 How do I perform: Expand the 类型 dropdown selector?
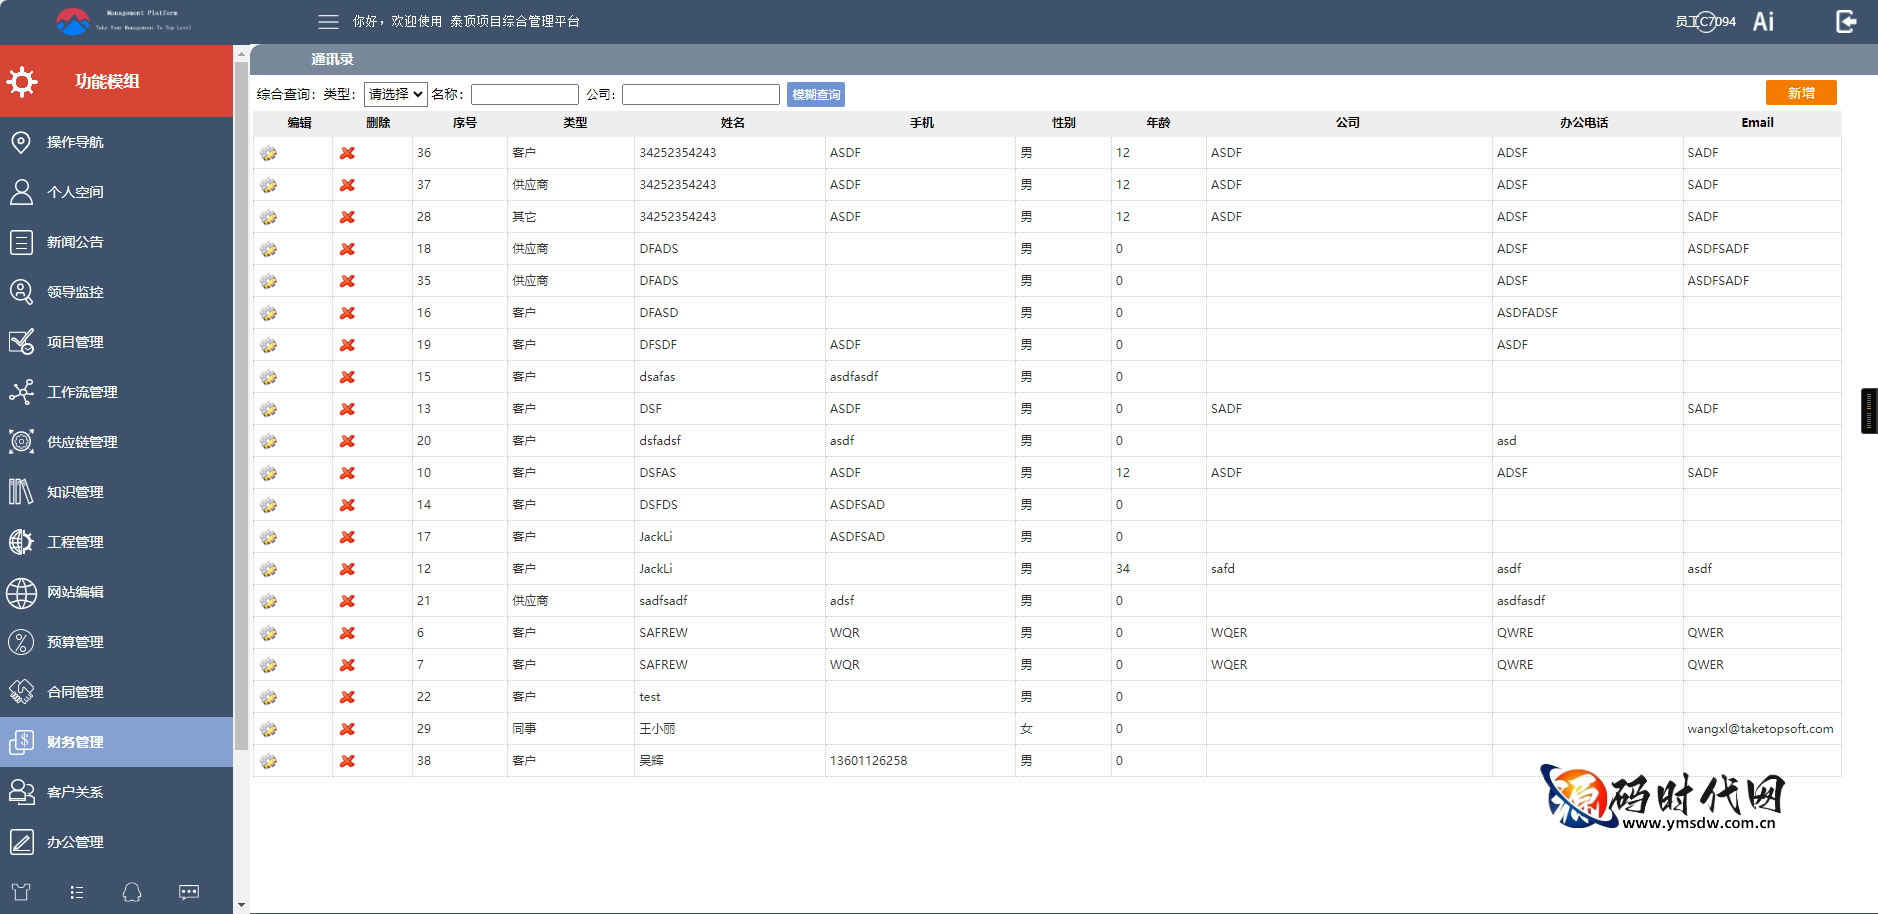[395, 94]
